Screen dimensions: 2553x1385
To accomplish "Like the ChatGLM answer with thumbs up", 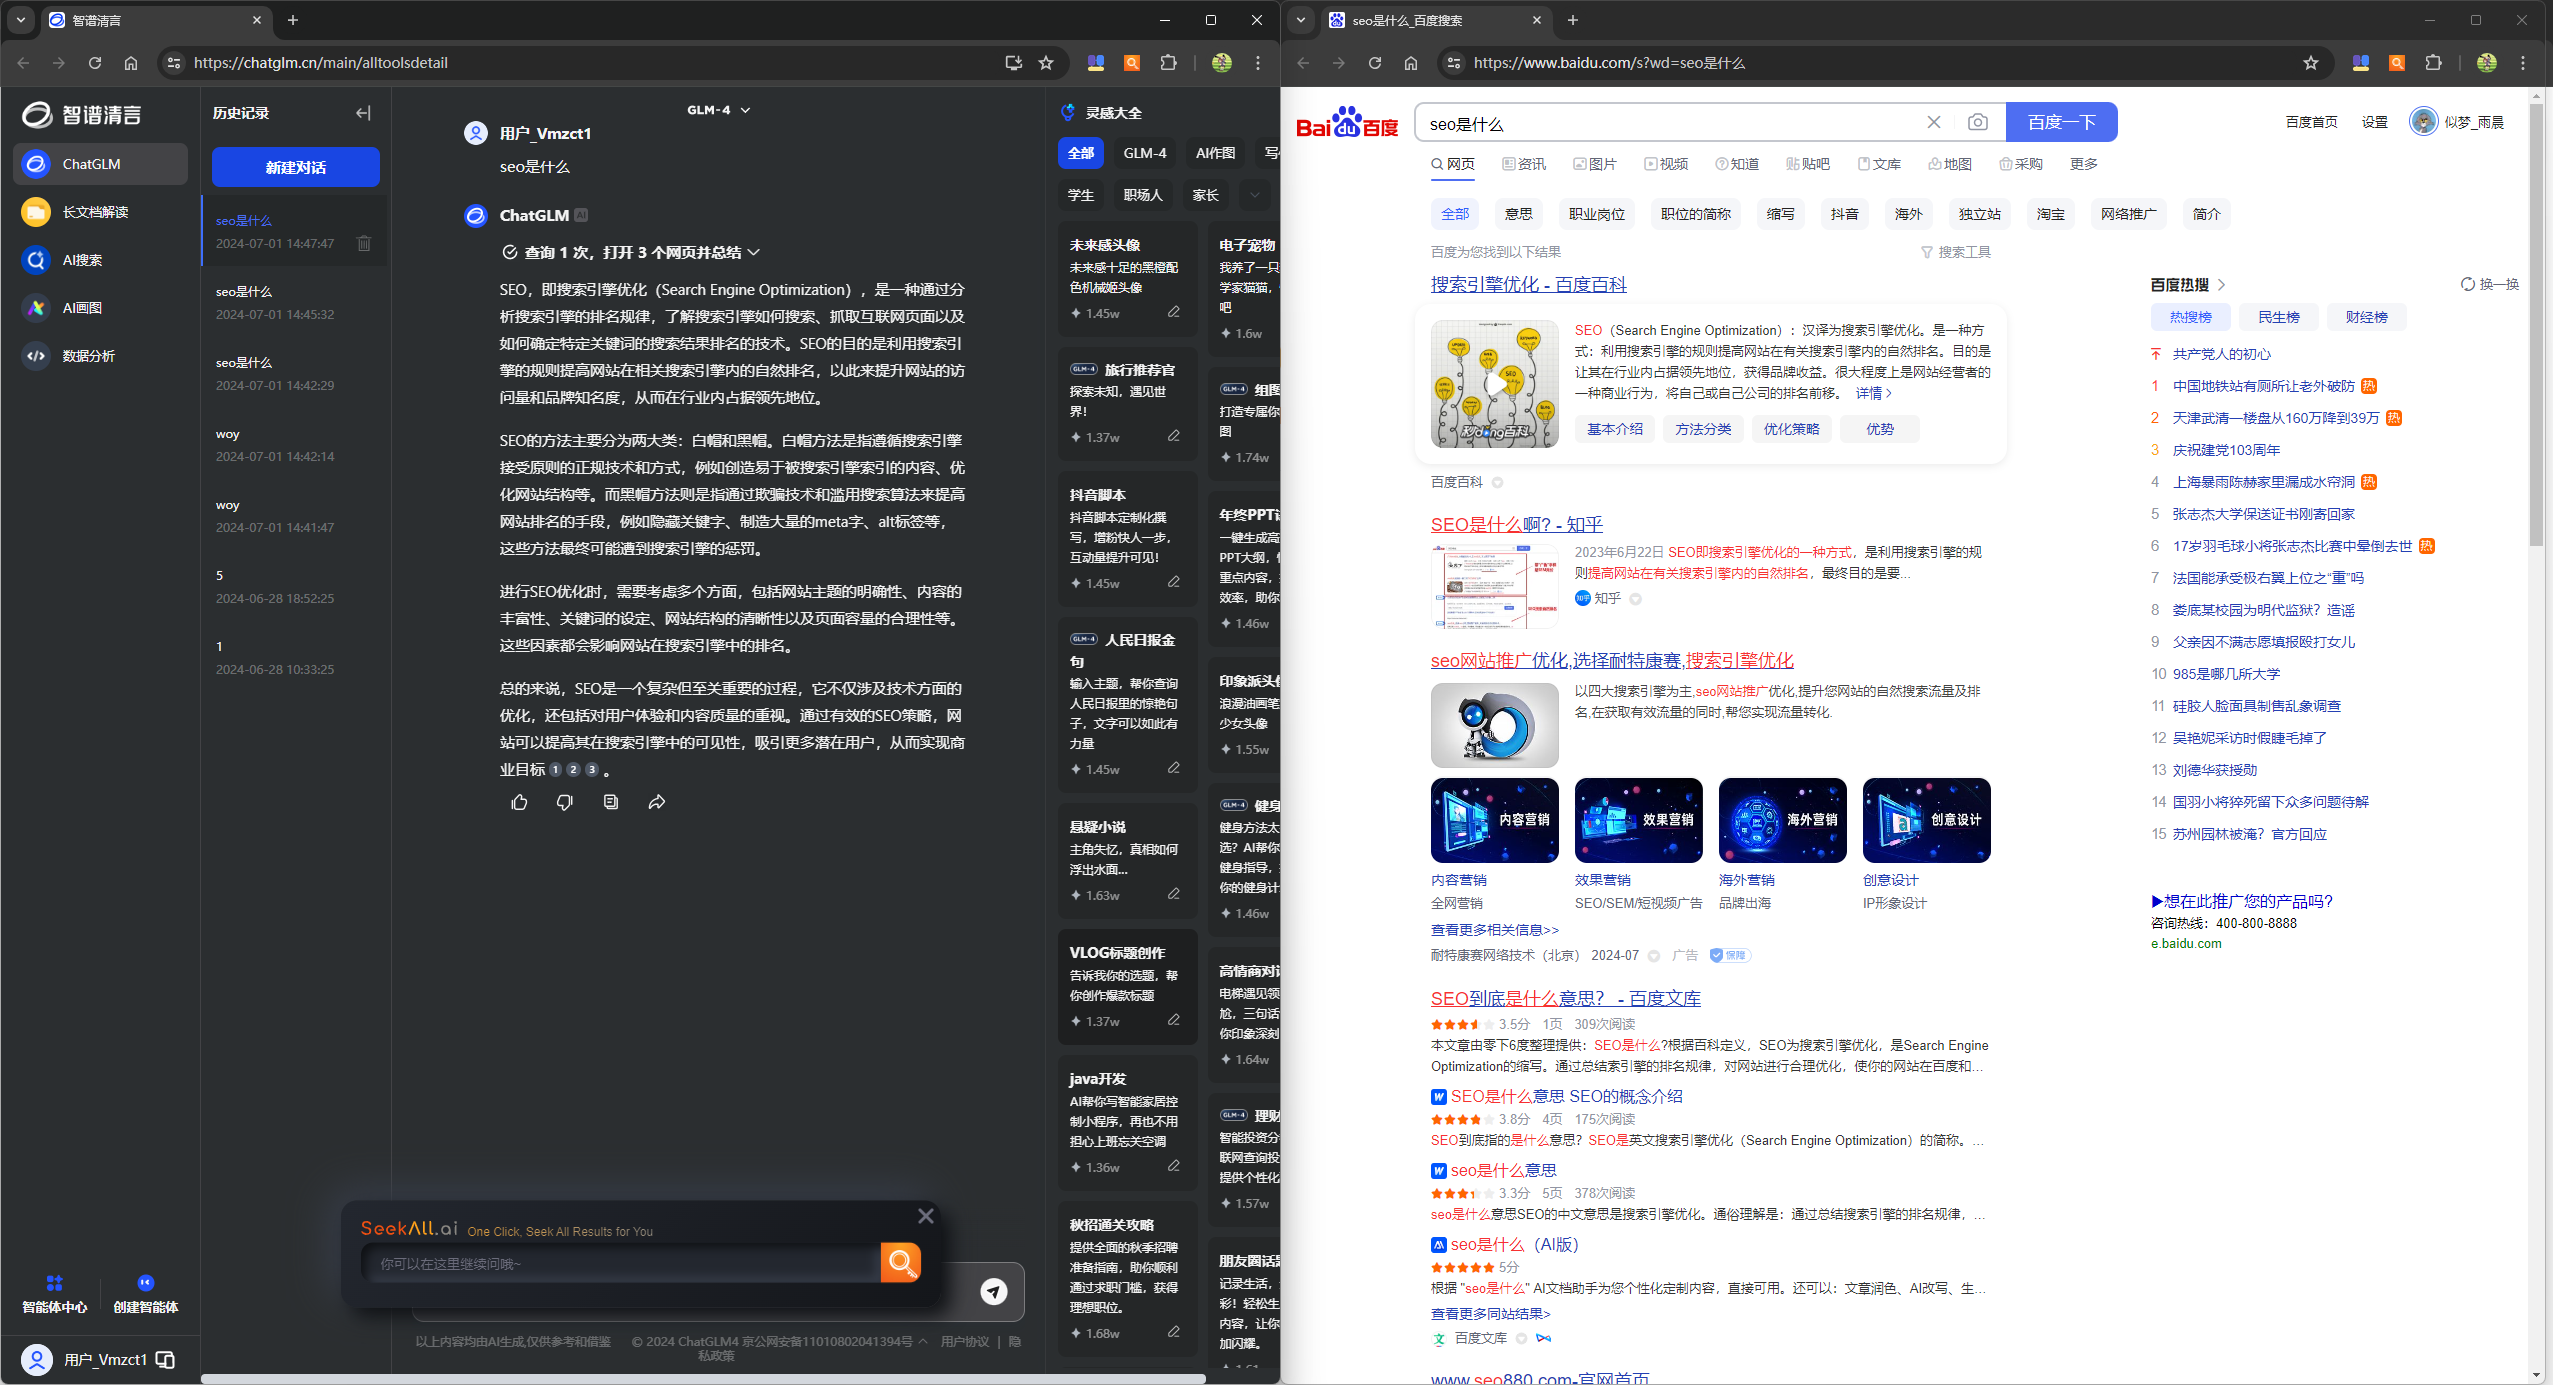I will point(519,802).
